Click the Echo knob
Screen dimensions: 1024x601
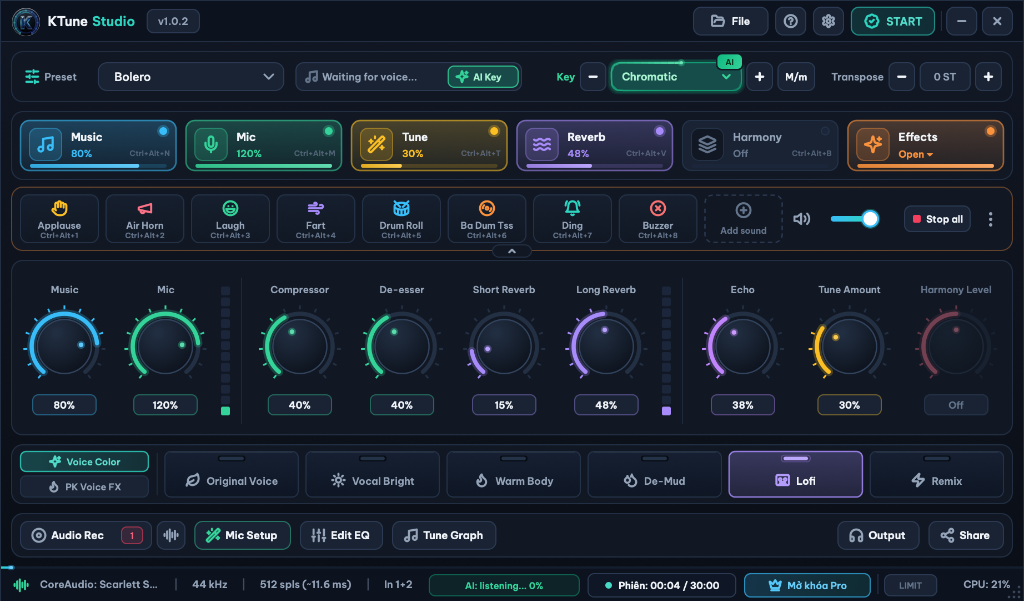pyautogui.click(x=743, y=346)
